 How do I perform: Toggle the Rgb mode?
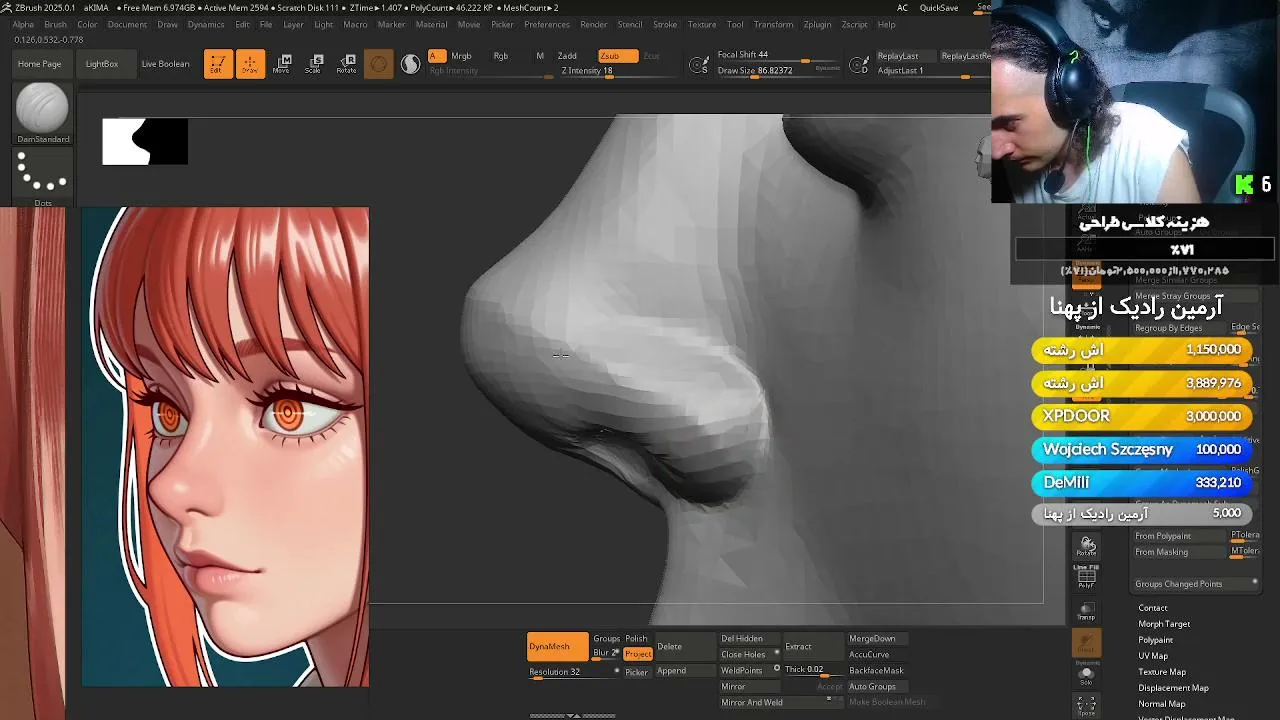tap(501, 56)
